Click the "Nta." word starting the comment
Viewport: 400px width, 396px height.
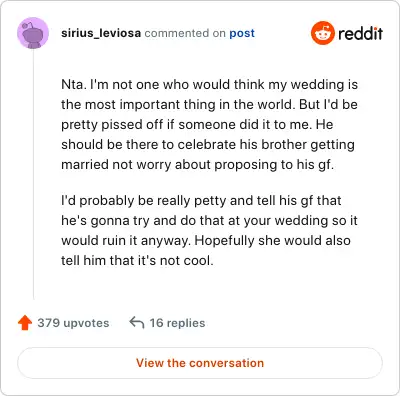coord(73,84)
